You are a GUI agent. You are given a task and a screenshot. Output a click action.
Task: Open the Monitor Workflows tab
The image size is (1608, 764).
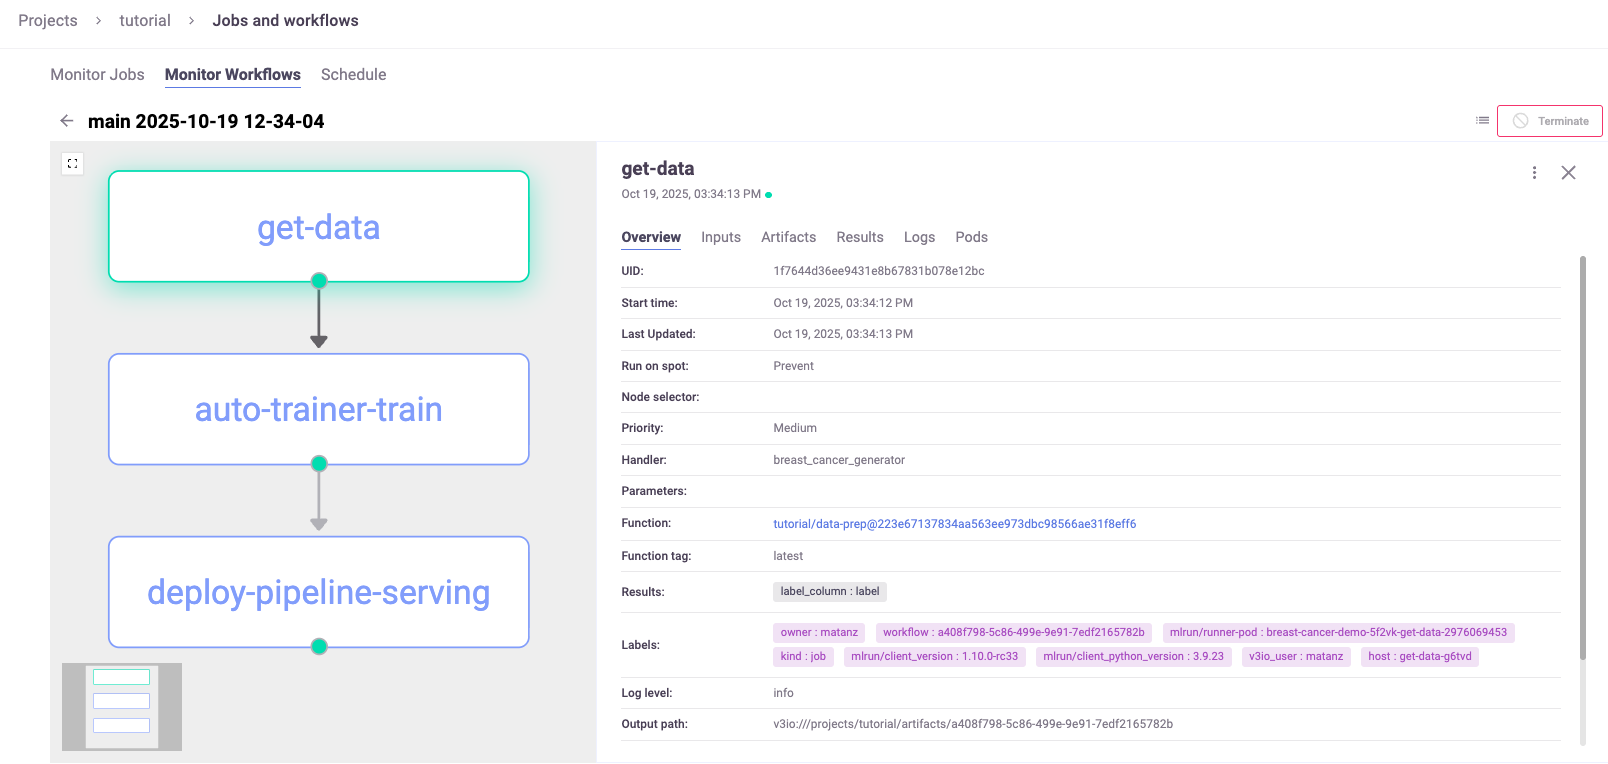233,75
